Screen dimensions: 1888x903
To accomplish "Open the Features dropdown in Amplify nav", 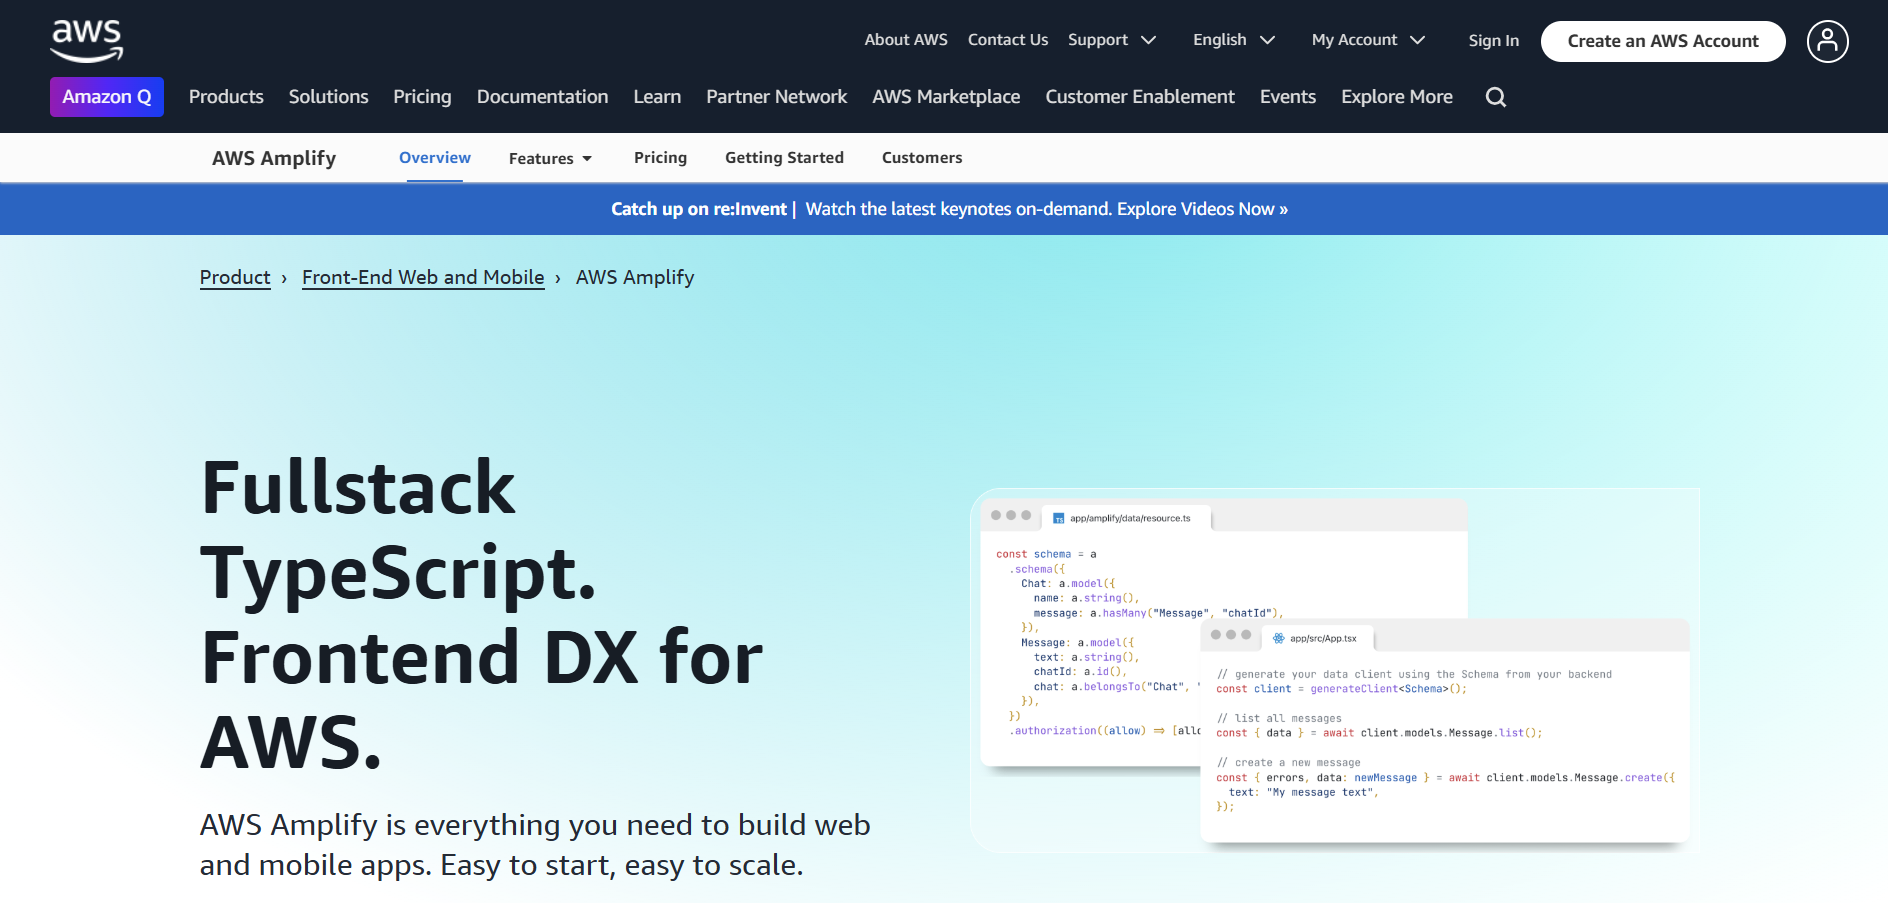I will point(550,158).
